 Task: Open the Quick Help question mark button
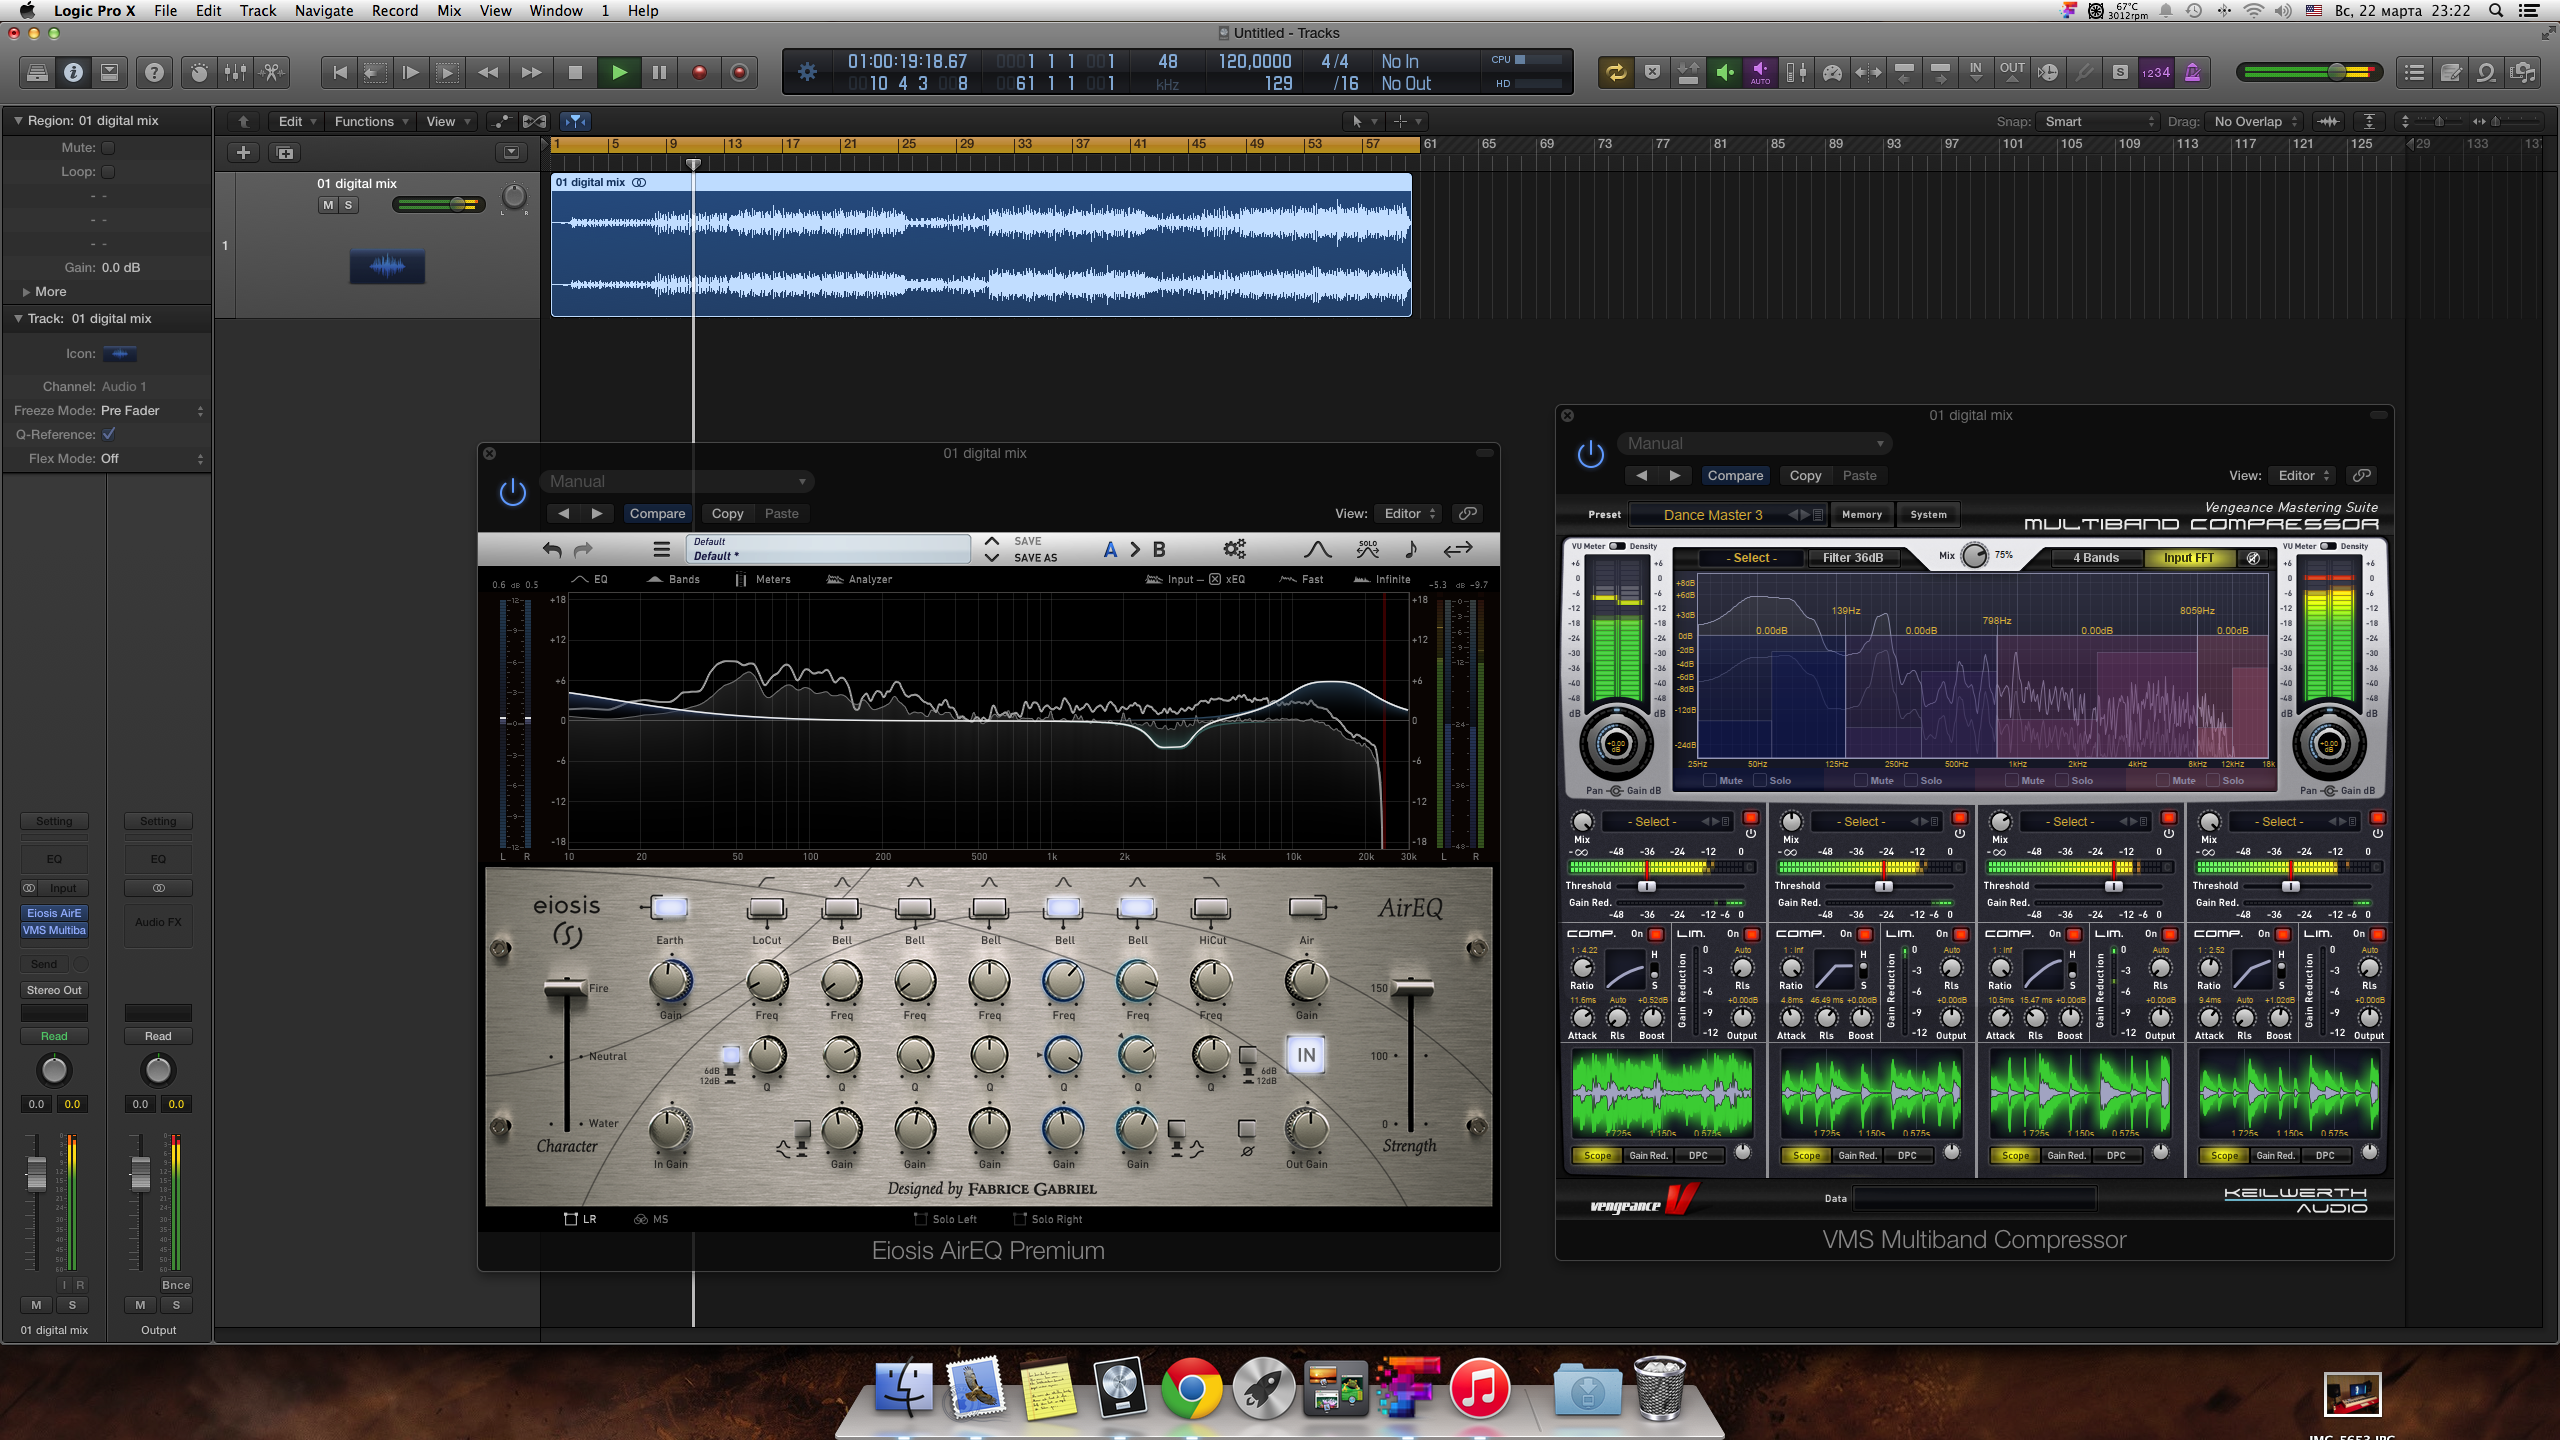click(x=154, y=72)
